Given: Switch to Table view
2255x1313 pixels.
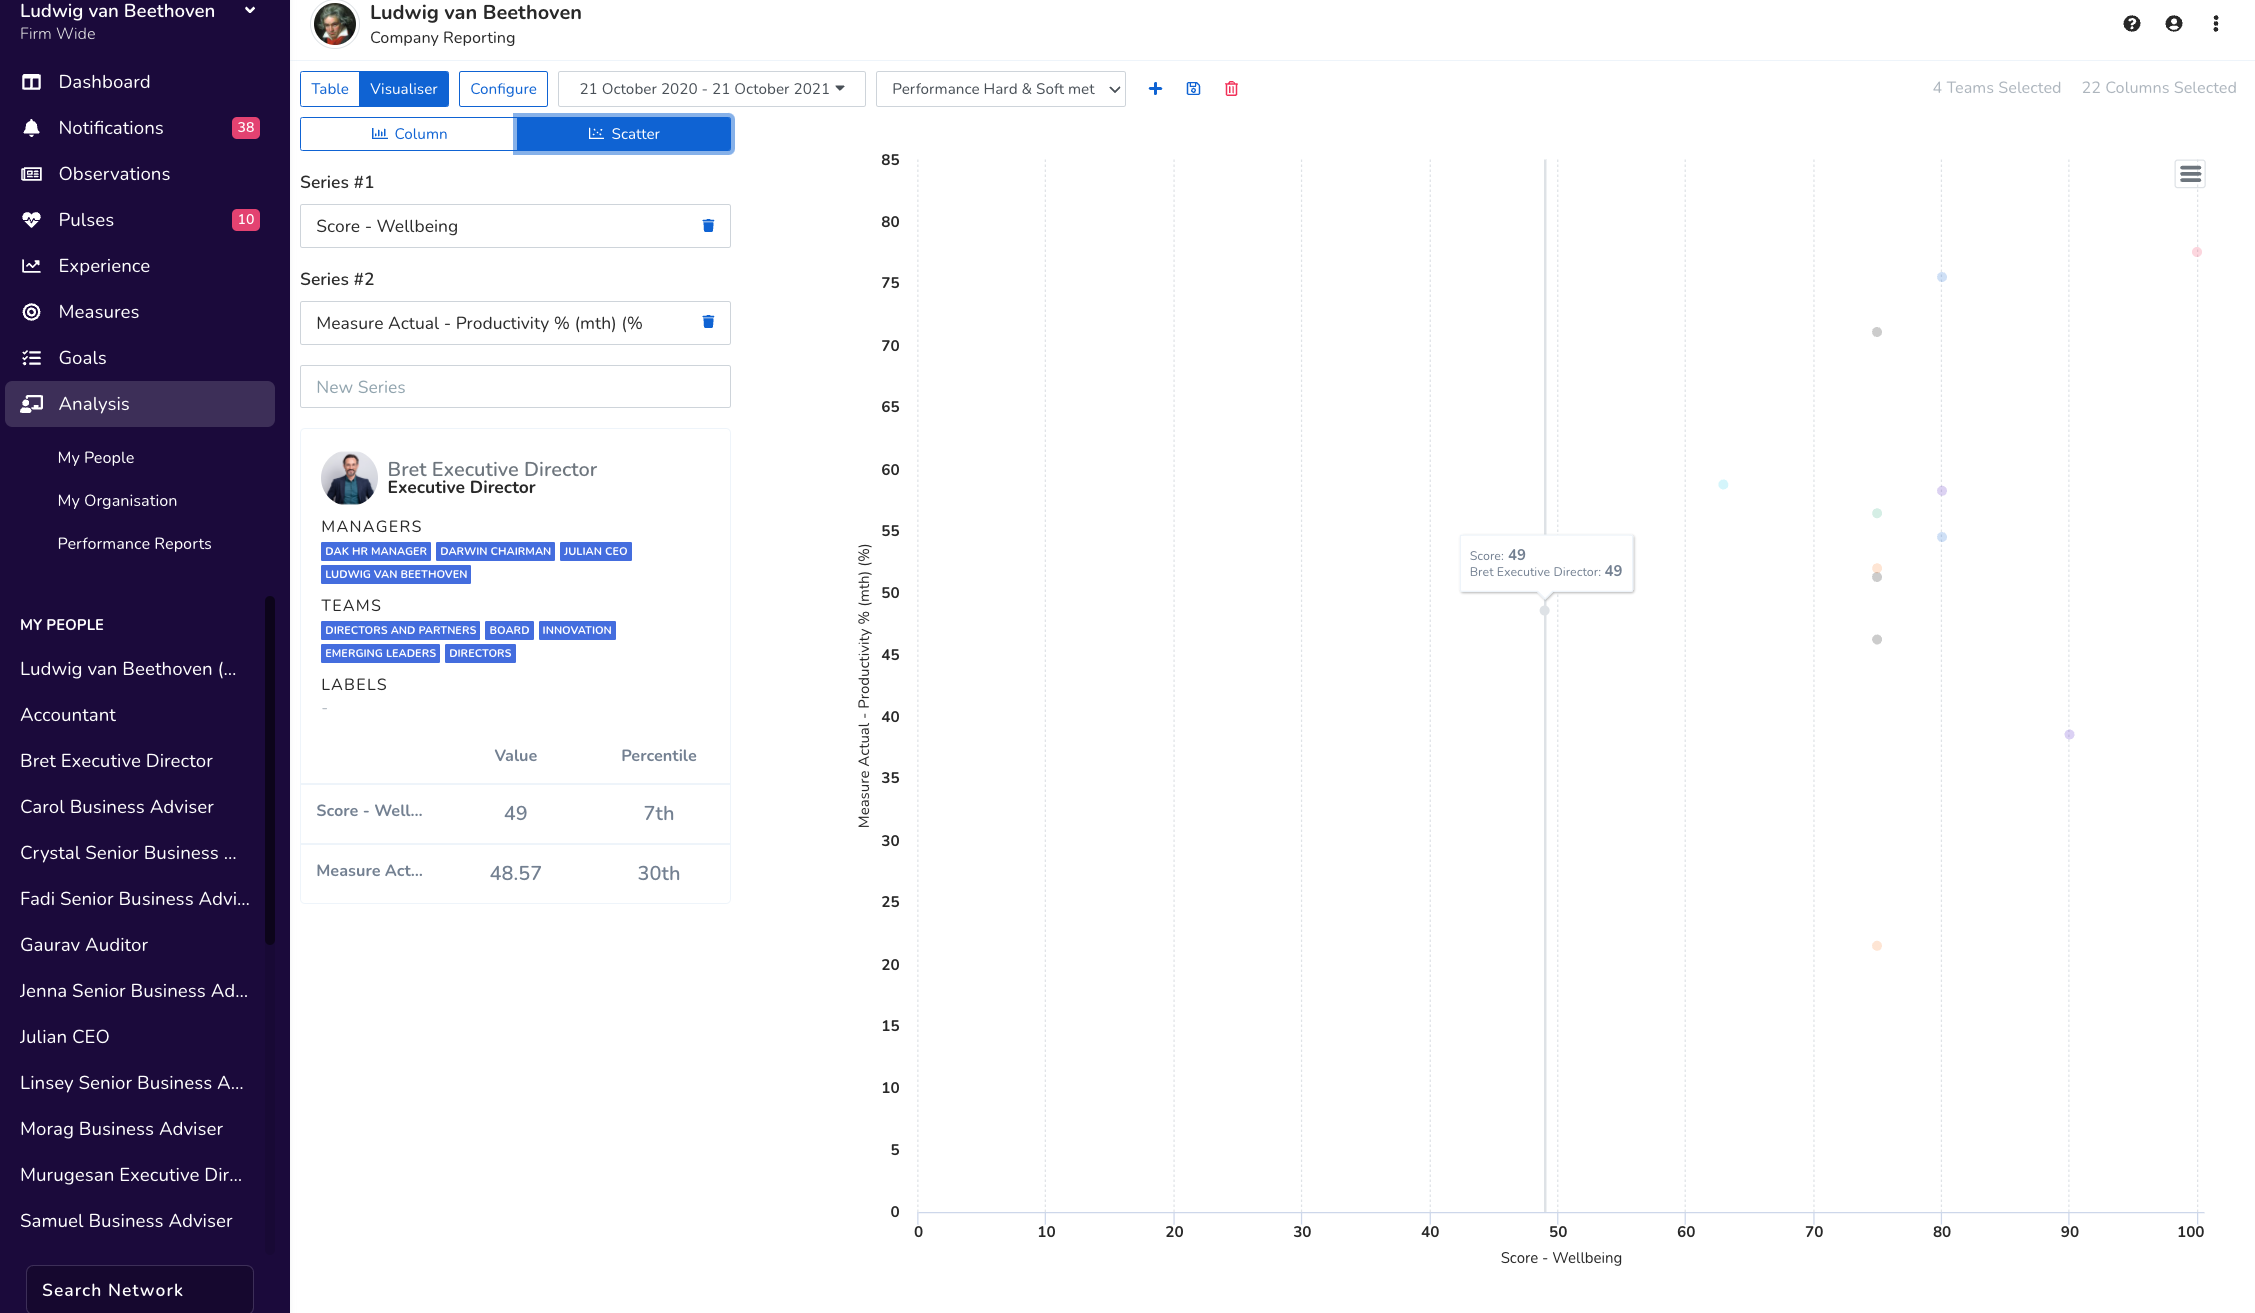Looking at the screenshot, I should tap(330, 89).
